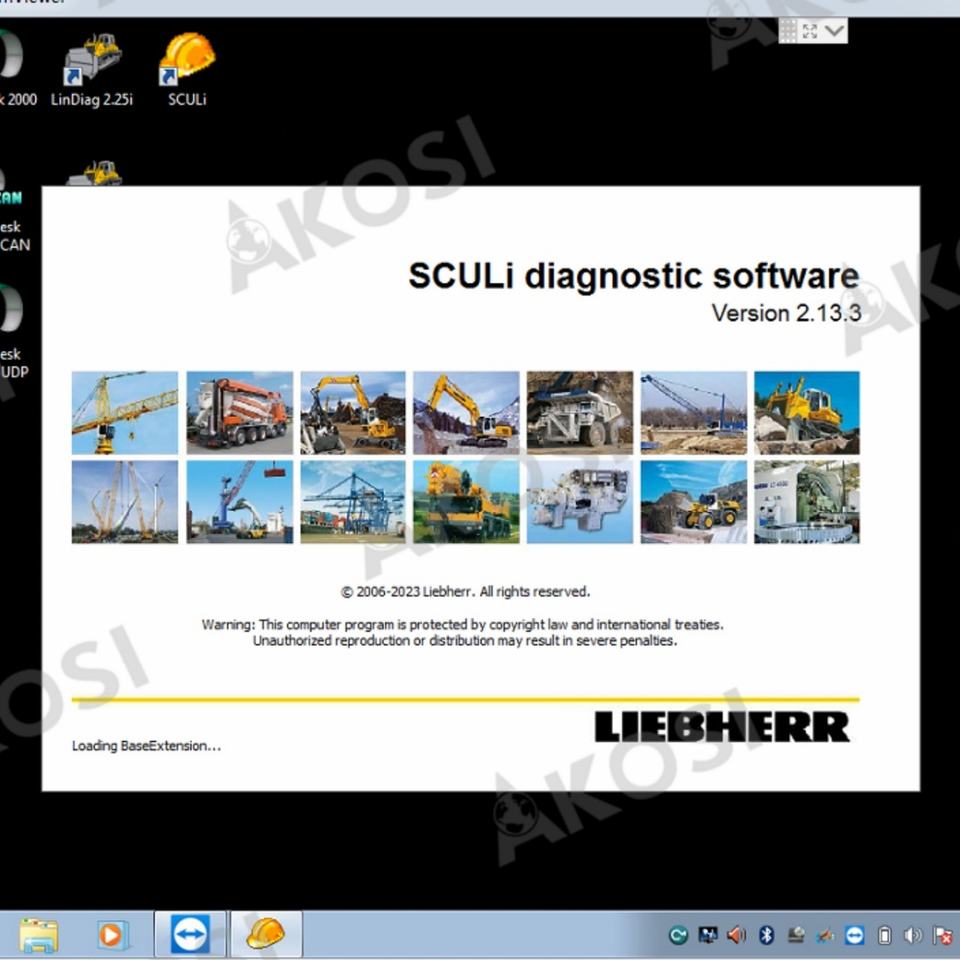The height and width of the screenshot is (960, 960).
Task: Click the green circular-arrow tray icon
Action: pos(678,935)
